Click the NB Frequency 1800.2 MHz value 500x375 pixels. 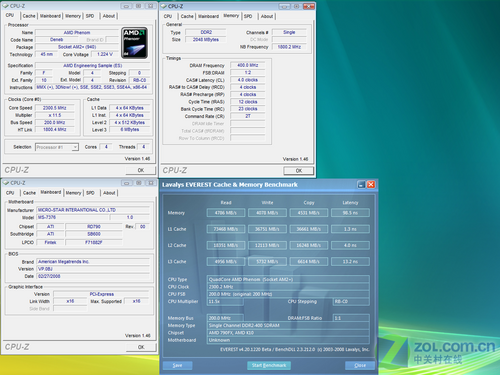(289, 47)
